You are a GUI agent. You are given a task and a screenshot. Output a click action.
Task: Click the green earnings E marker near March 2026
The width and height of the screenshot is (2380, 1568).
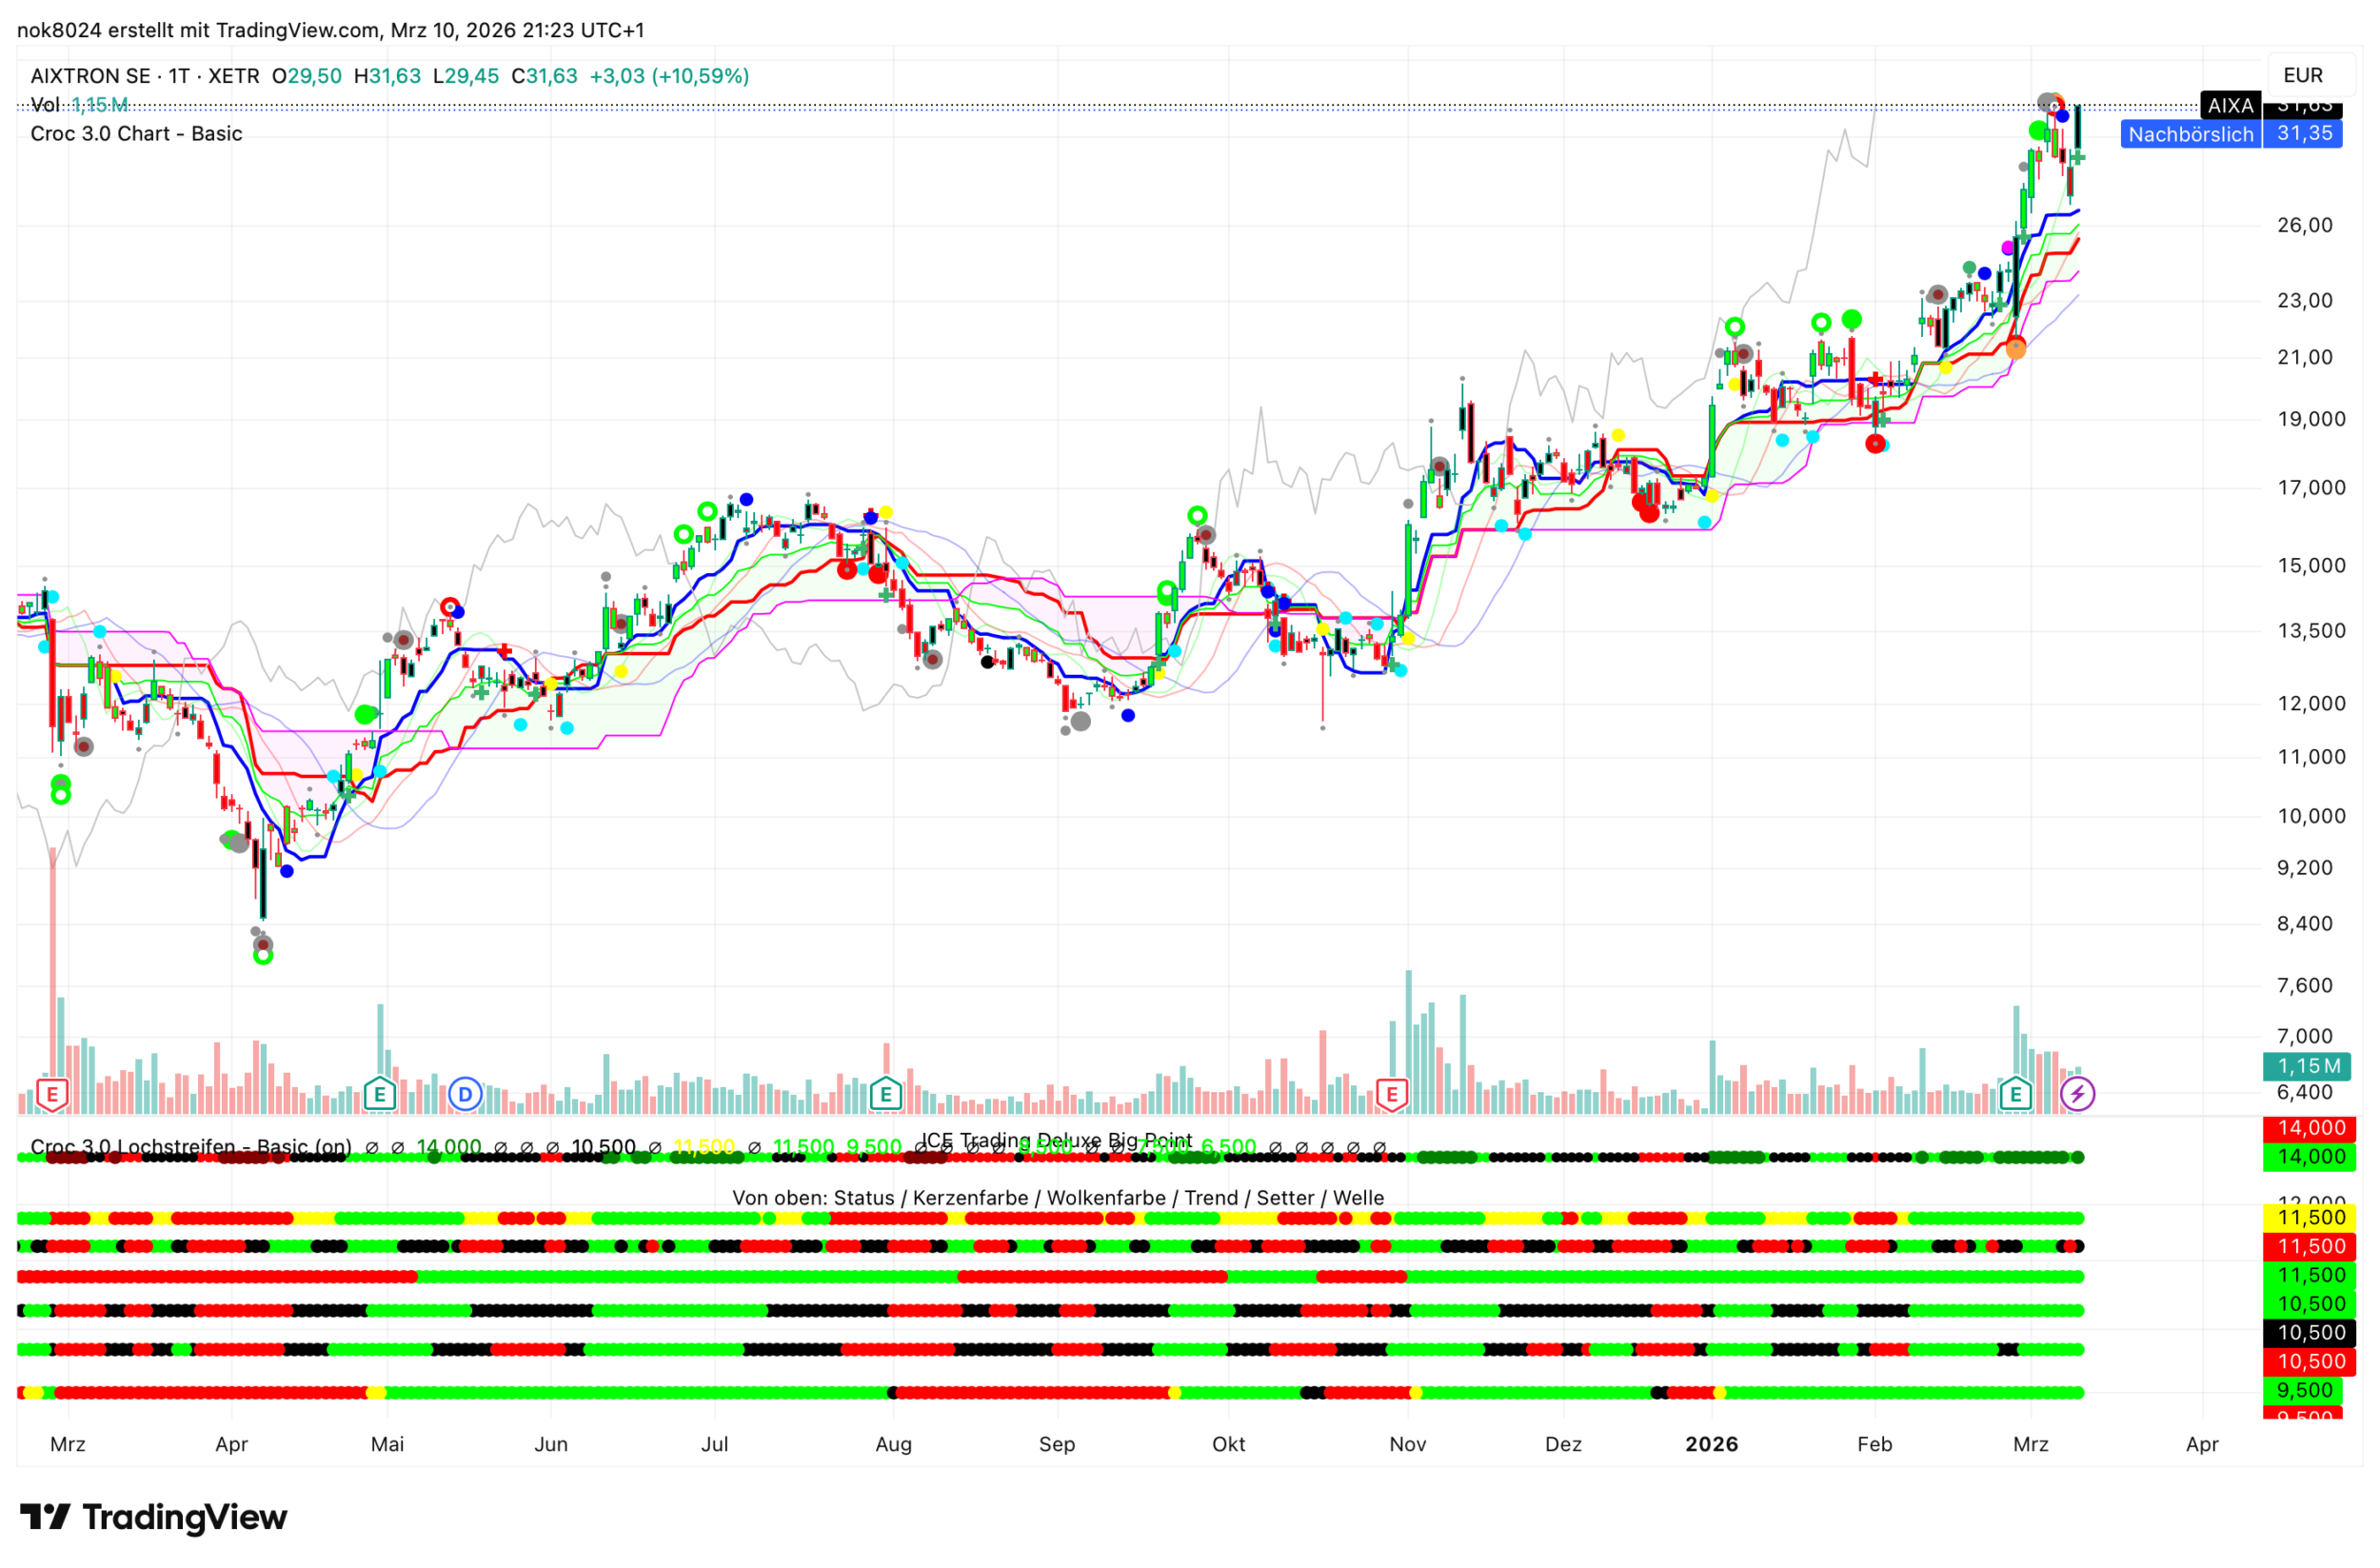[2015, 1094]
